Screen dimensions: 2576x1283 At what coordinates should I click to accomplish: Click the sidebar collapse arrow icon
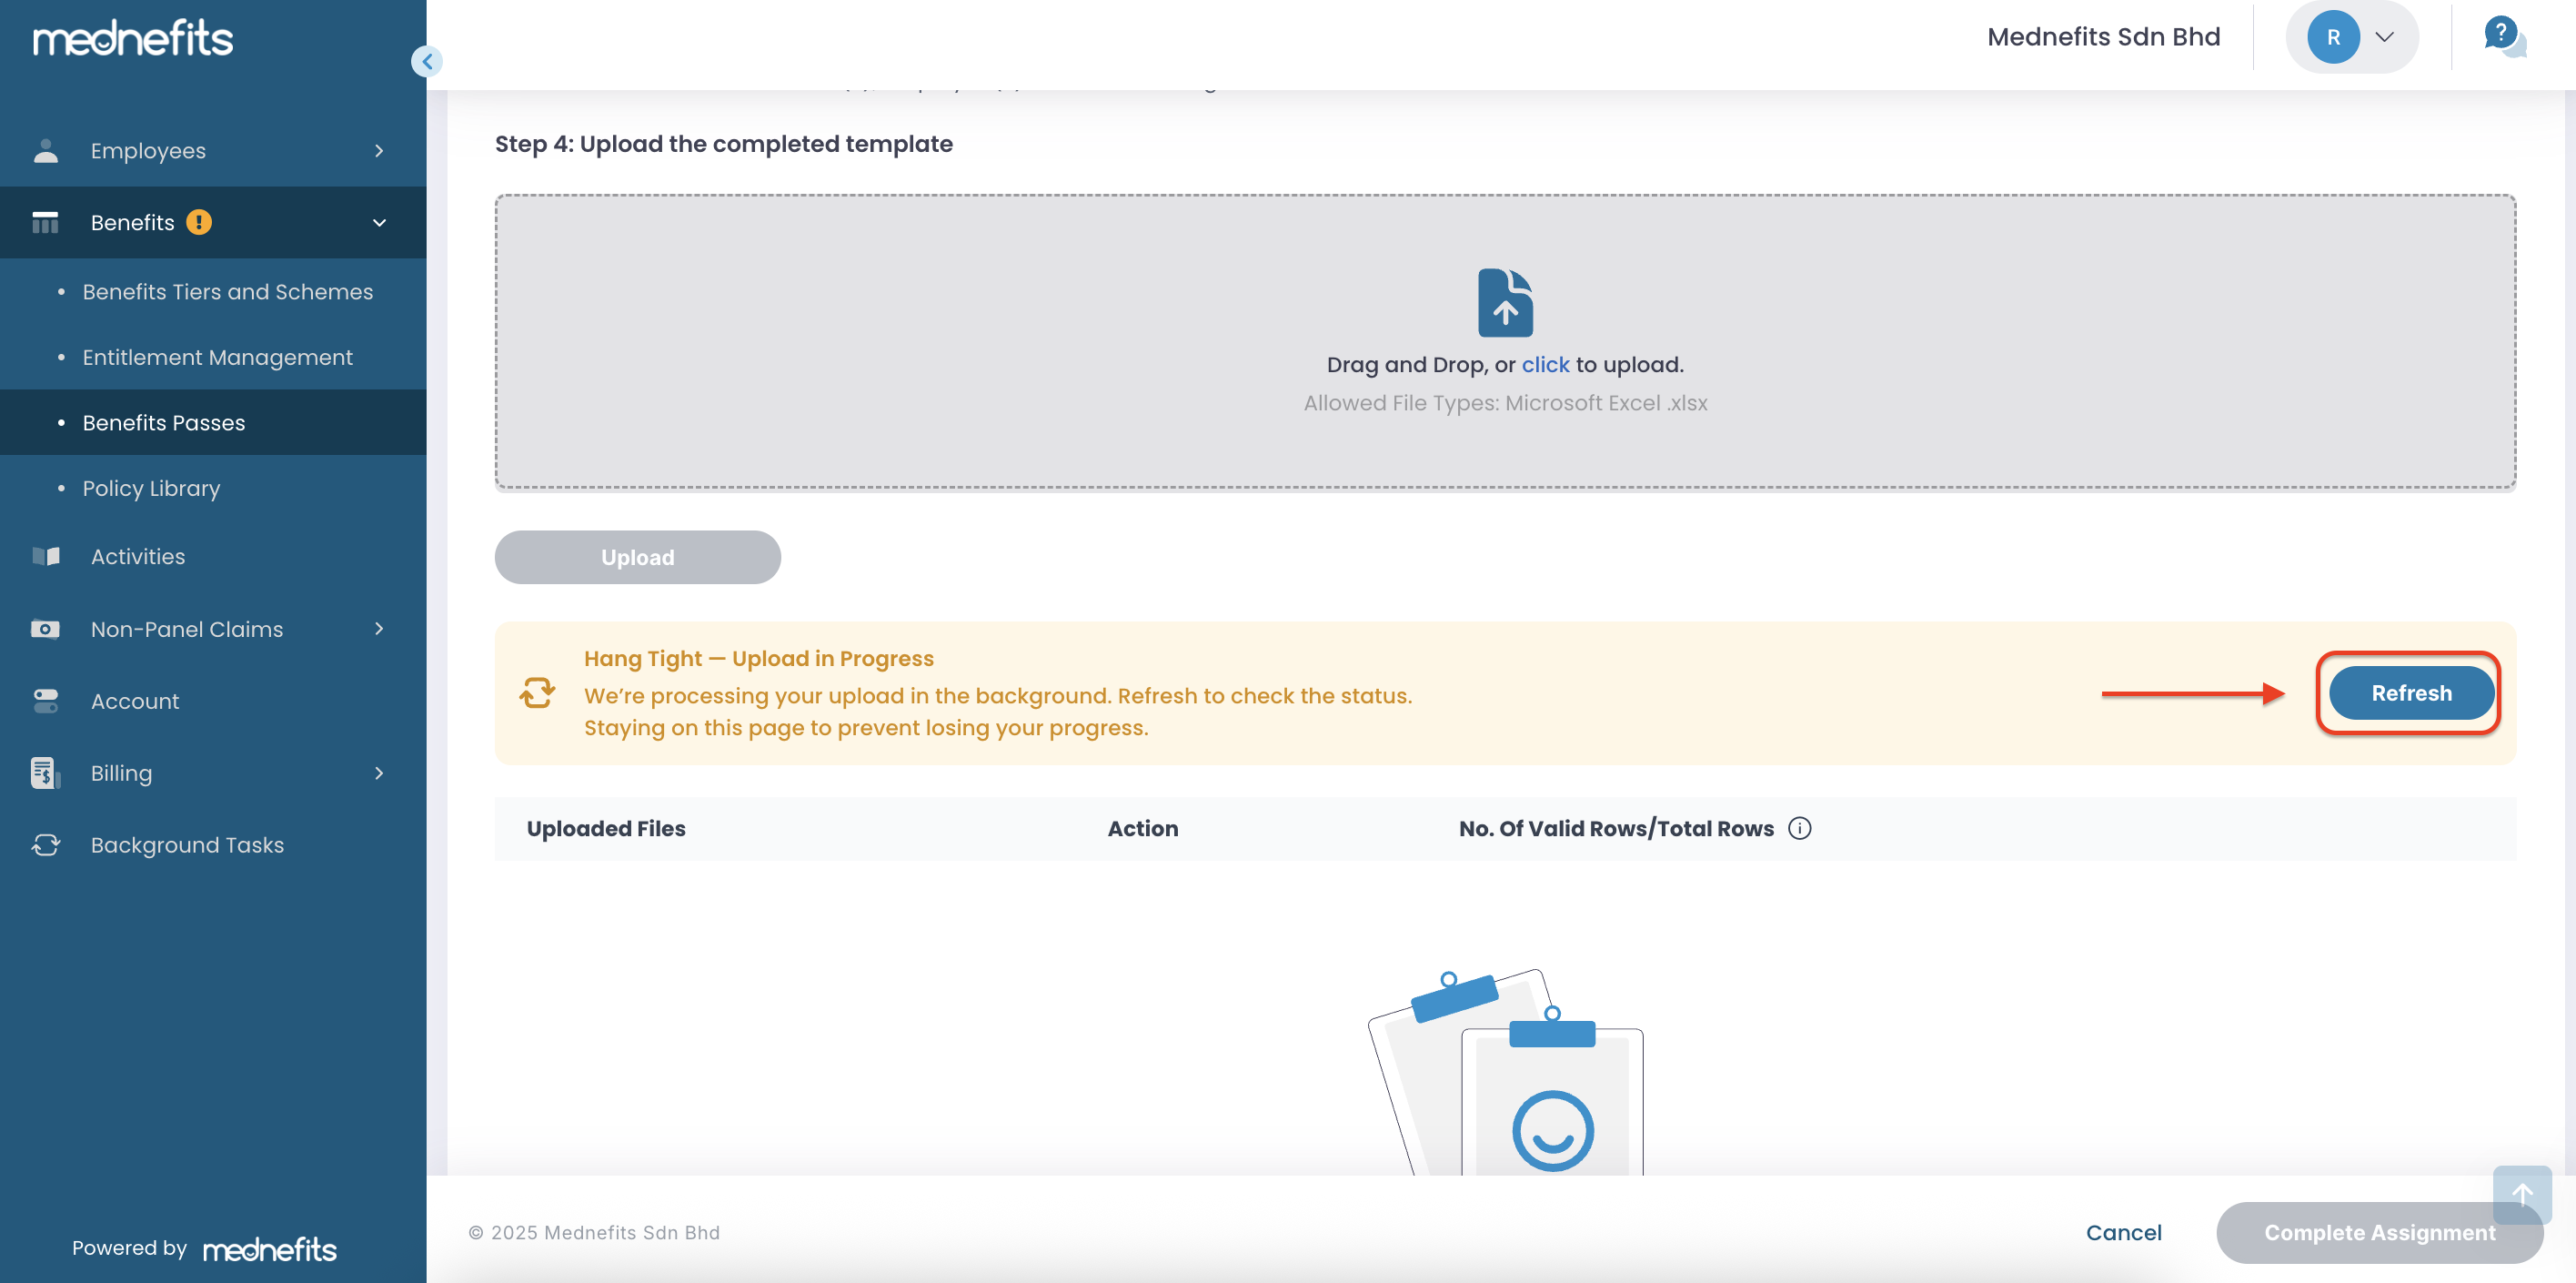pos(427,62)
